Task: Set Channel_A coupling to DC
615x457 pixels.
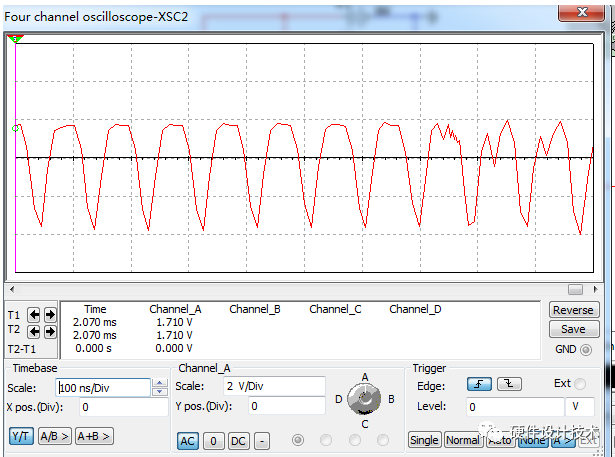Action: click(x=238, y=441)
